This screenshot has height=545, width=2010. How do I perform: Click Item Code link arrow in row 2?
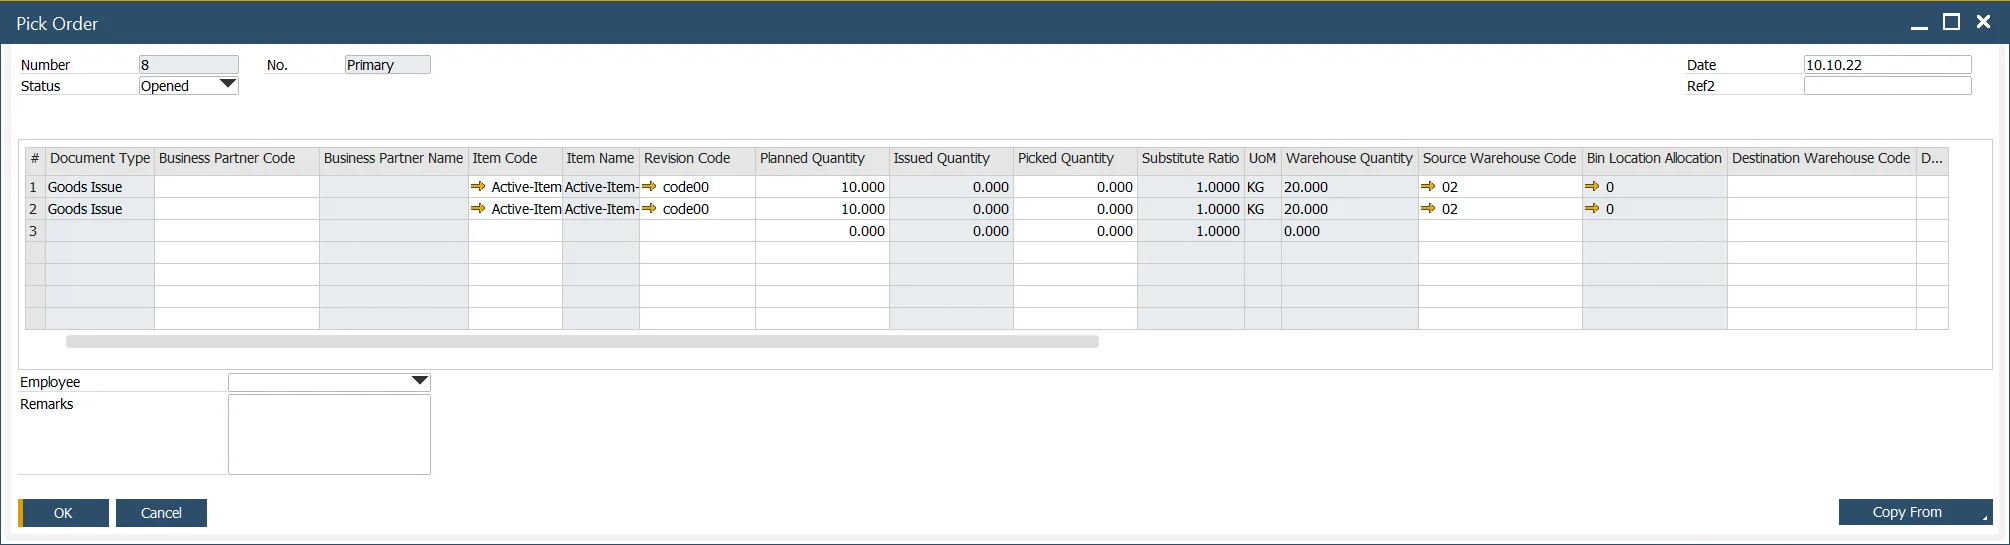(478, 209)
